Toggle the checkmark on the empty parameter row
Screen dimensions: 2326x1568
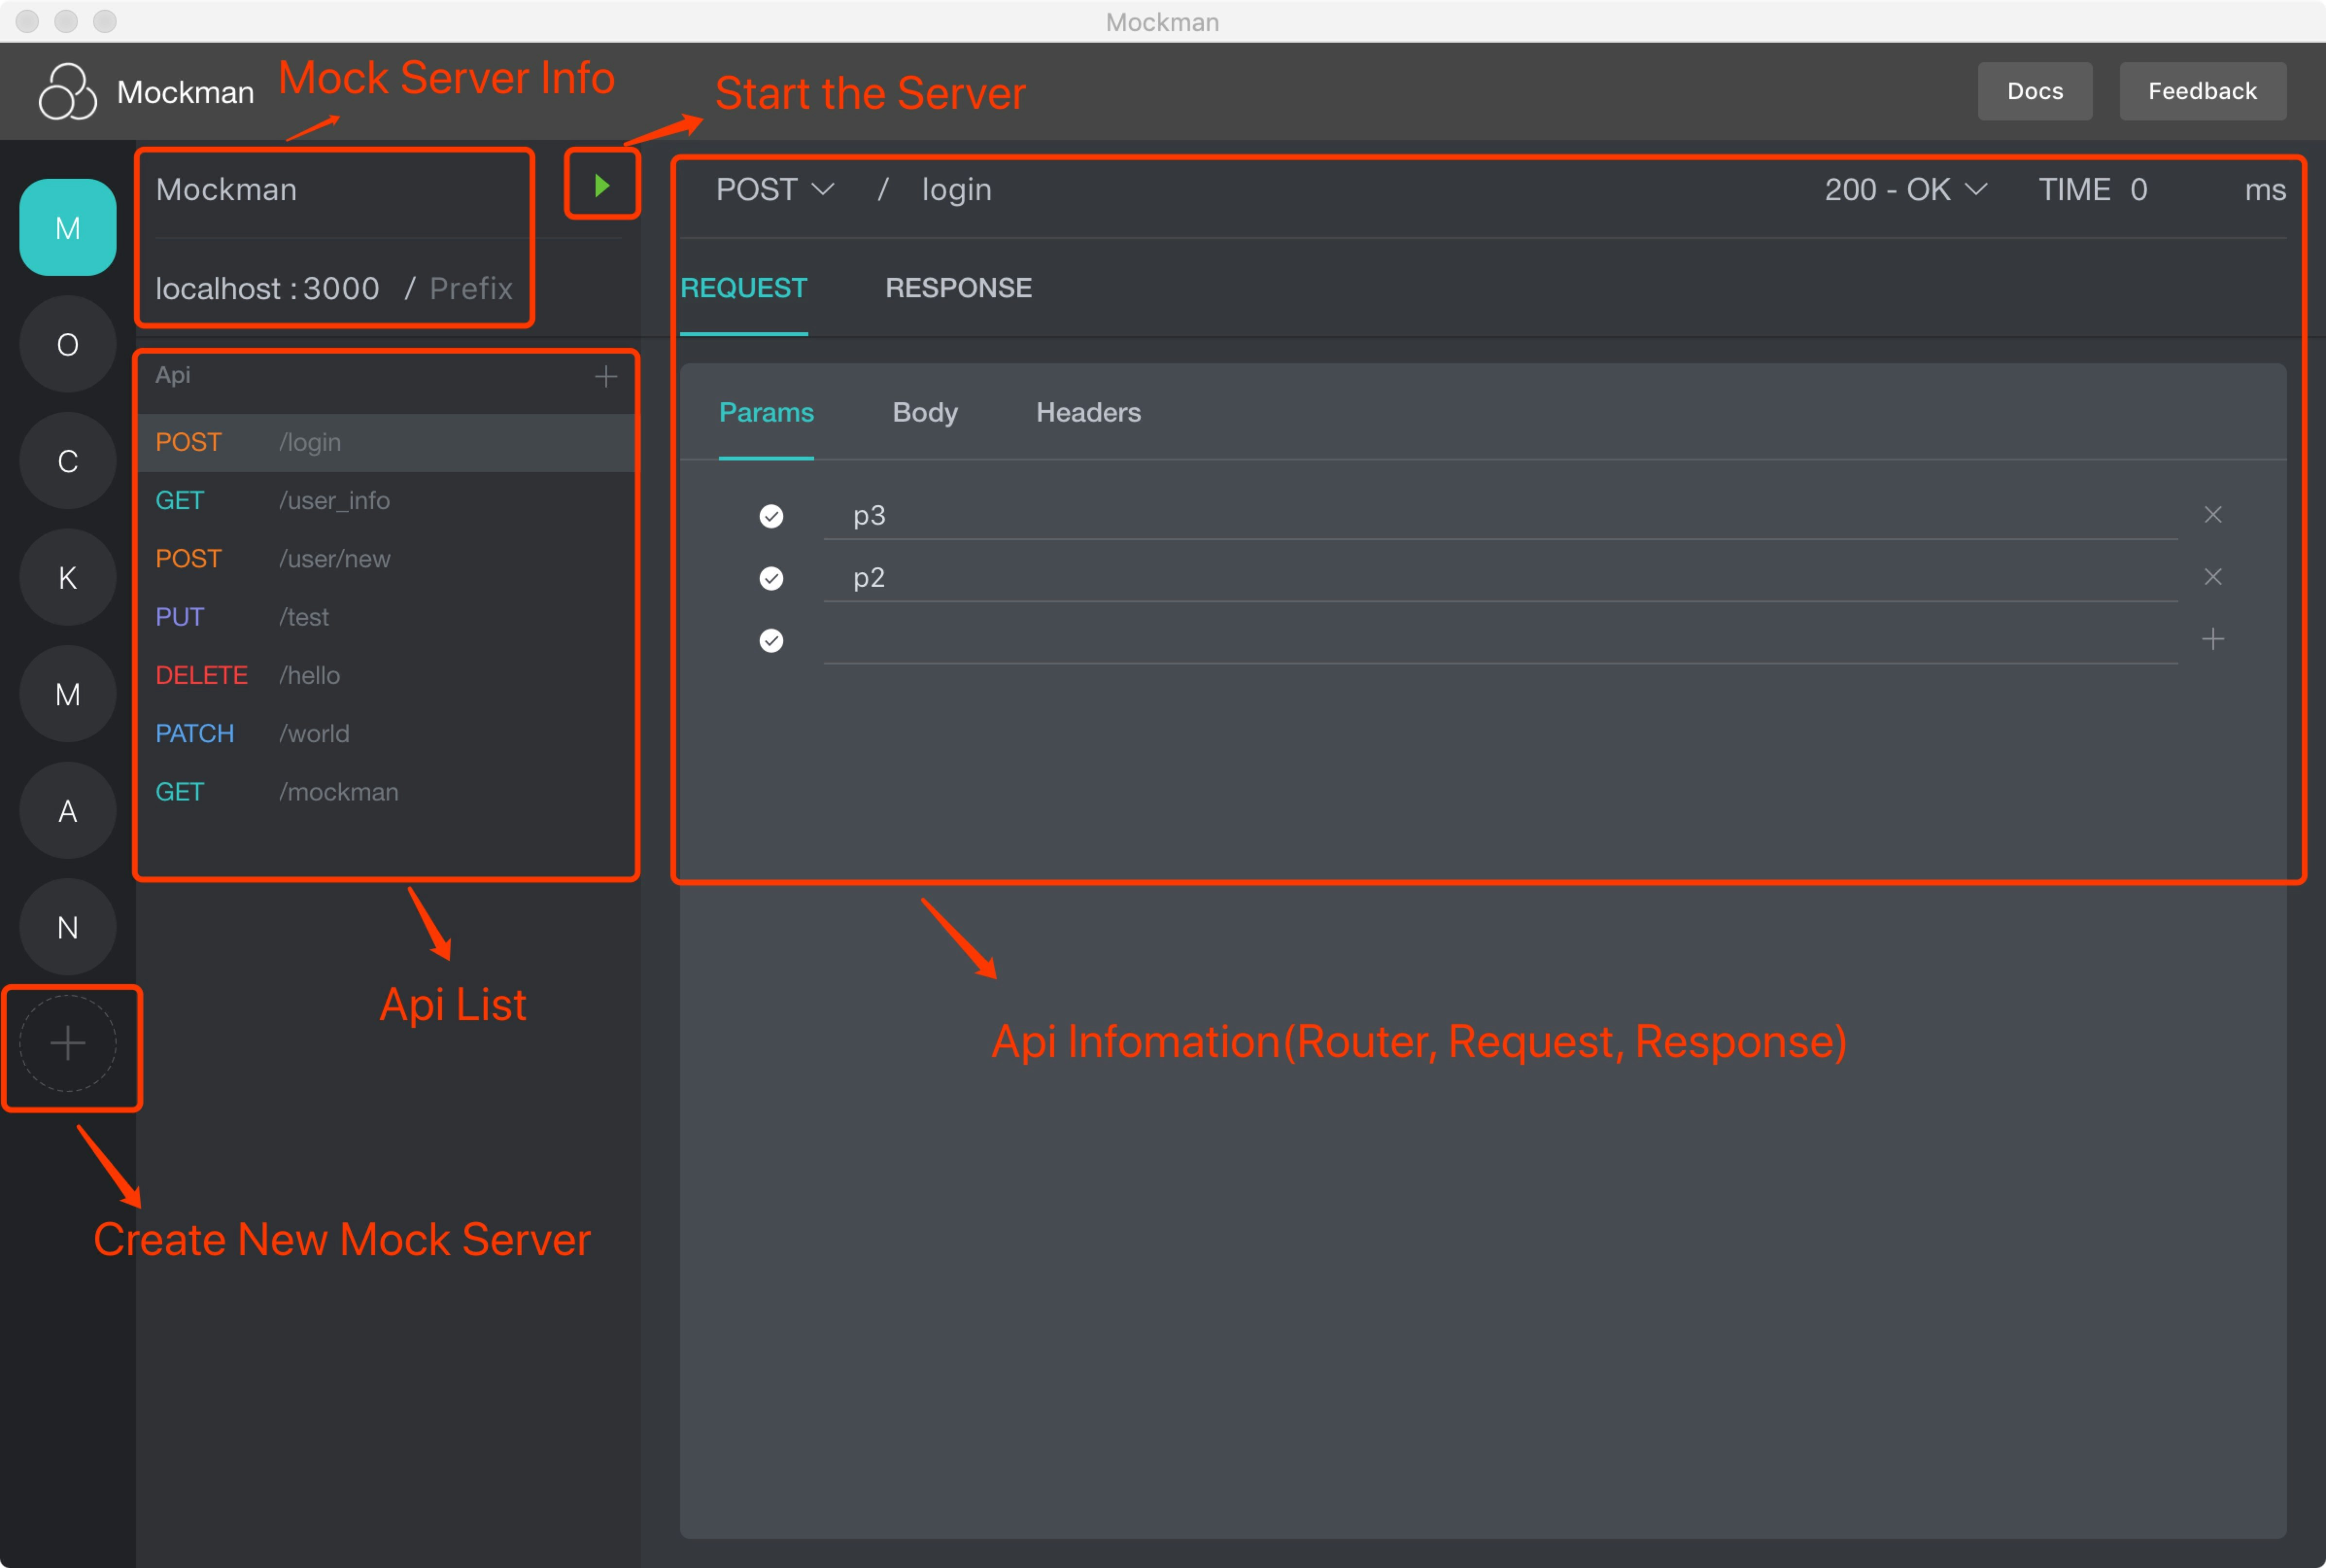click(x=770, y=641)
